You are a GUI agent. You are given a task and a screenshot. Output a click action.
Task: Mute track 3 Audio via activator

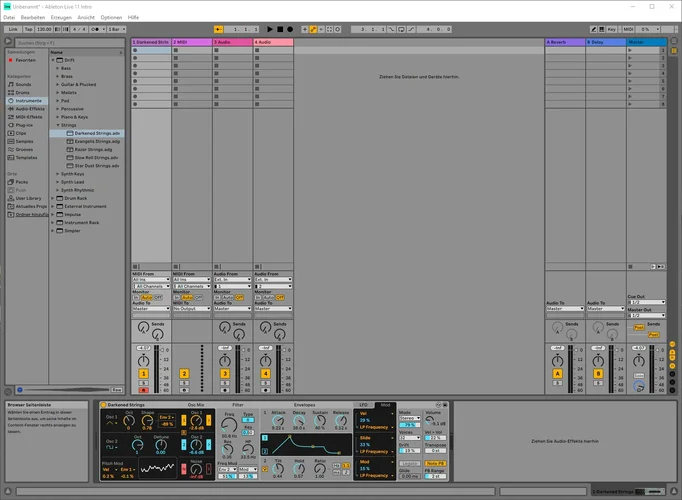click(x=225, y=373)
